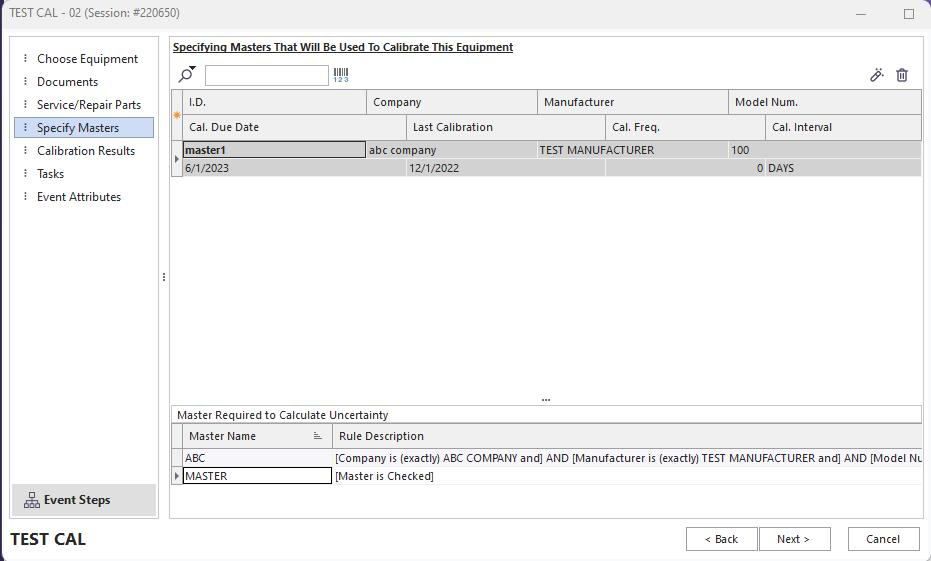Viewport: 931px width, 561px height.
Task: Click the magnifier search icon
Action: (185, 76)
